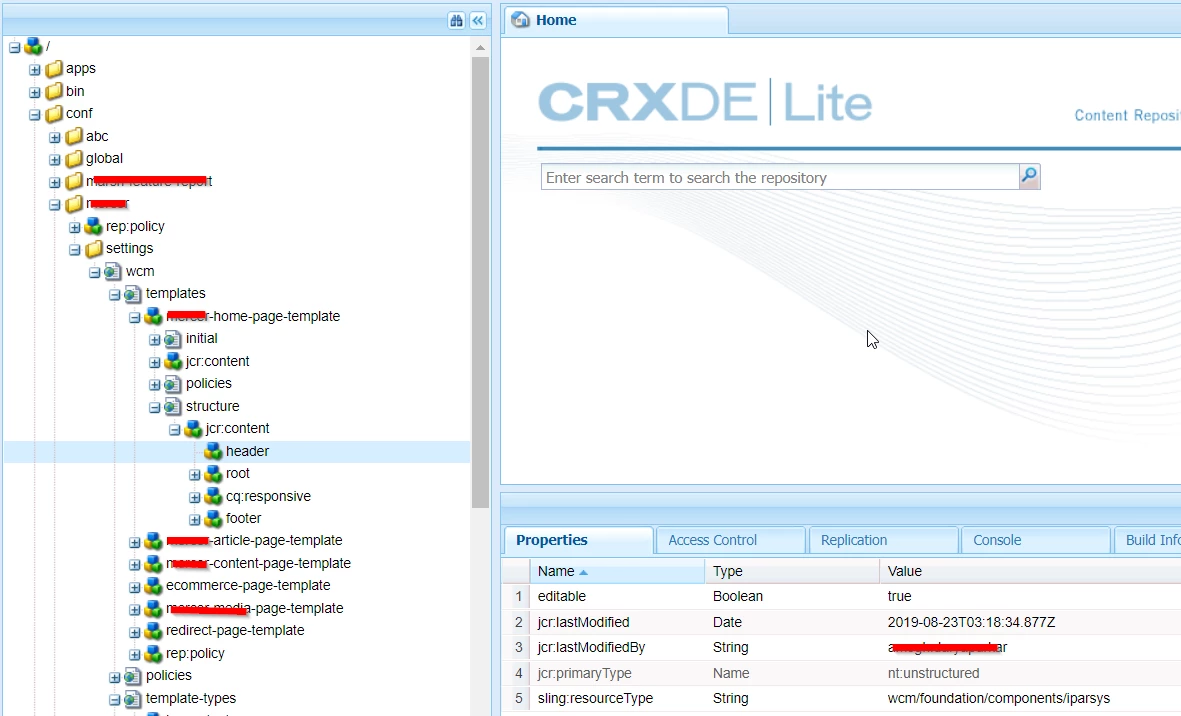Collapse the structure node

154,407
